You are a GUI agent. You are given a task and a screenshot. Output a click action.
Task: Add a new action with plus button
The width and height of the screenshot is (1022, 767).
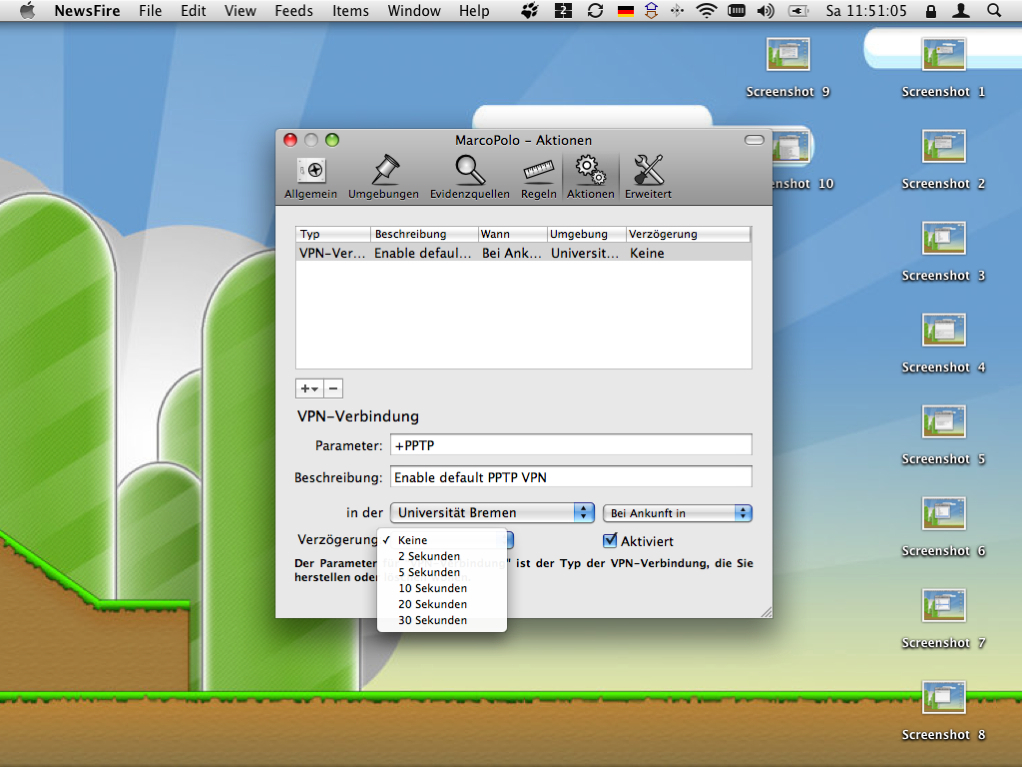(309, 388)
